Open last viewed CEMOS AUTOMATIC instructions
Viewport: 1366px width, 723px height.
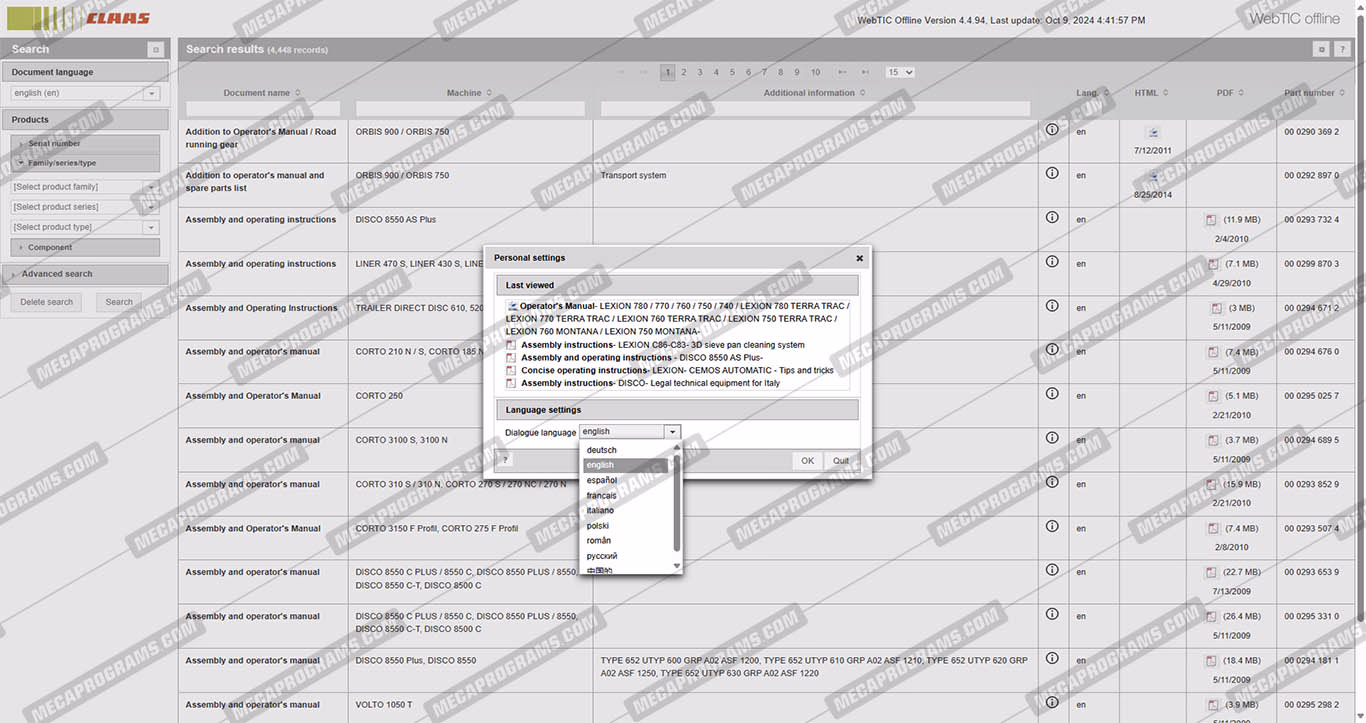click(677, 370)
